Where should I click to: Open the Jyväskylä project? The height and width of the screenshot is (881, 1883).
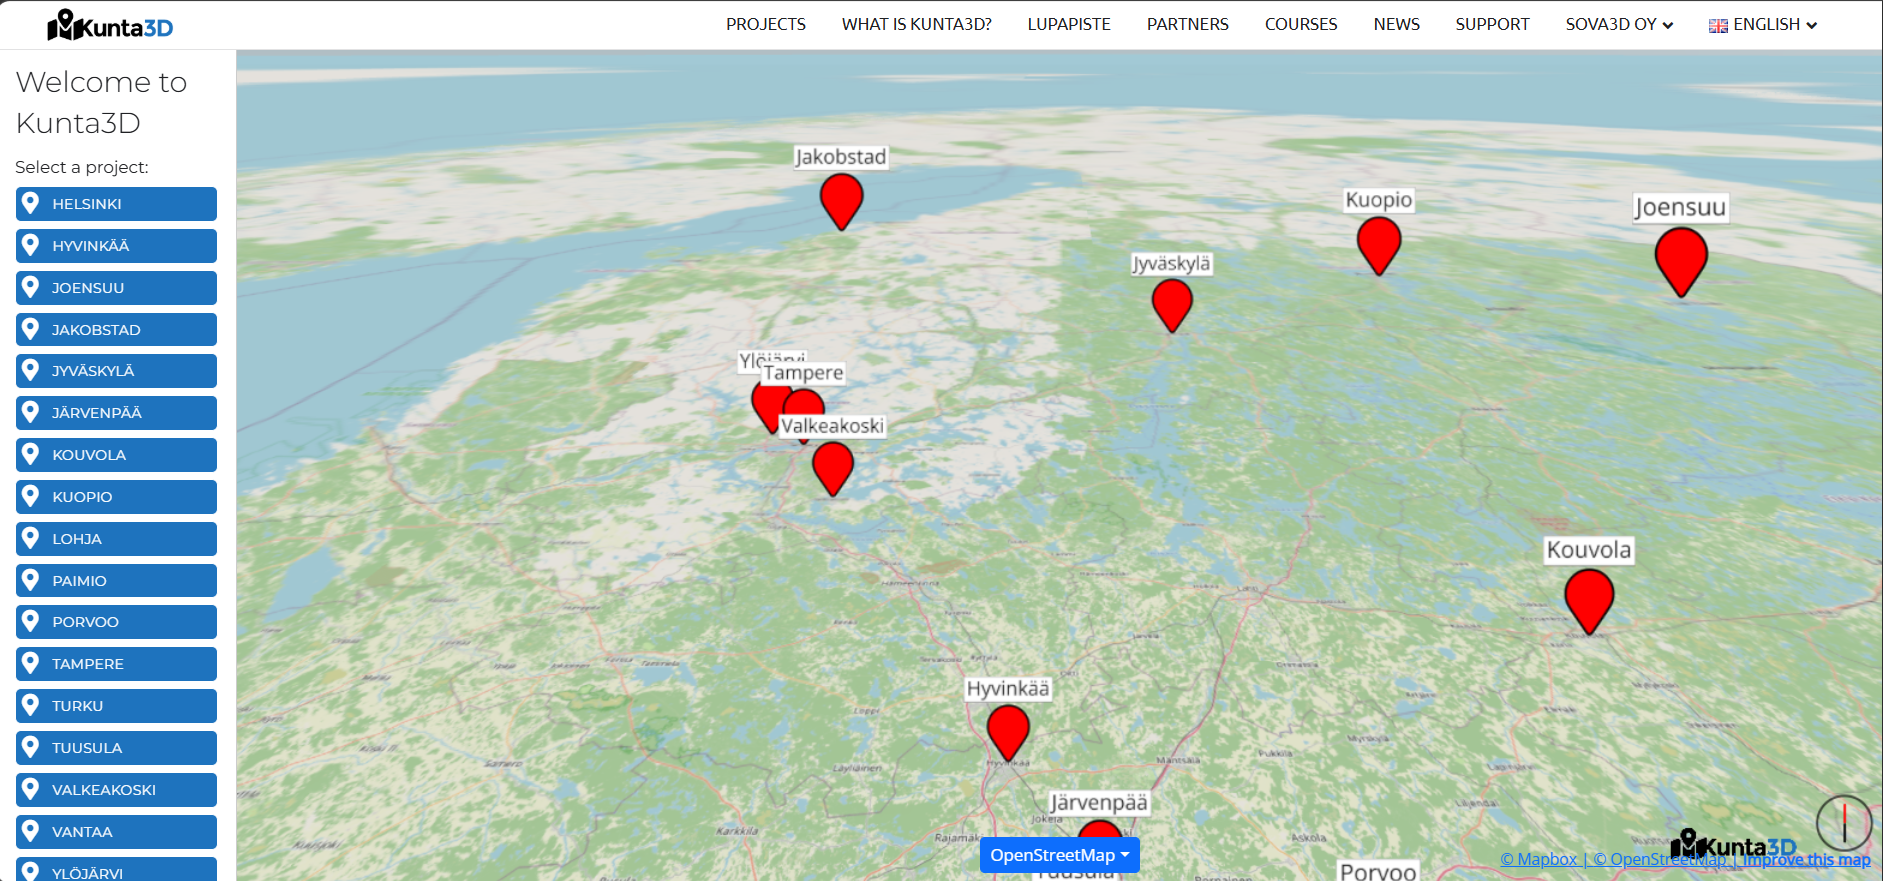(x=116, y=371)
